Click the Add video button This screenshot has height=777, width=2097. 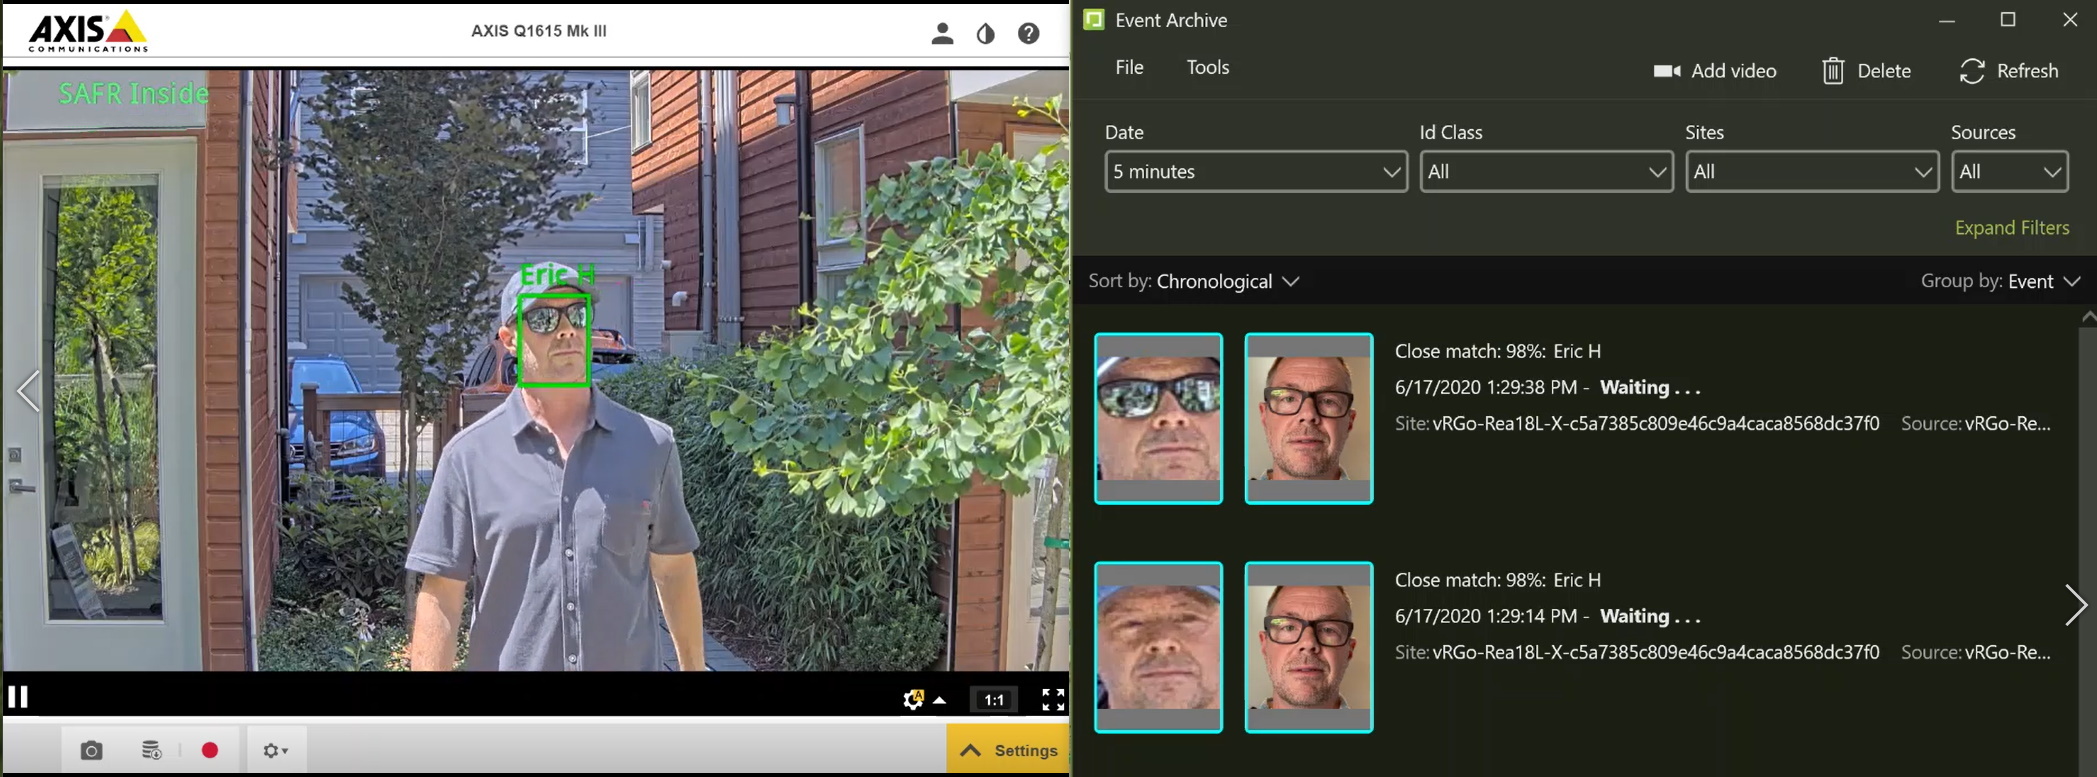[1714, 71]
